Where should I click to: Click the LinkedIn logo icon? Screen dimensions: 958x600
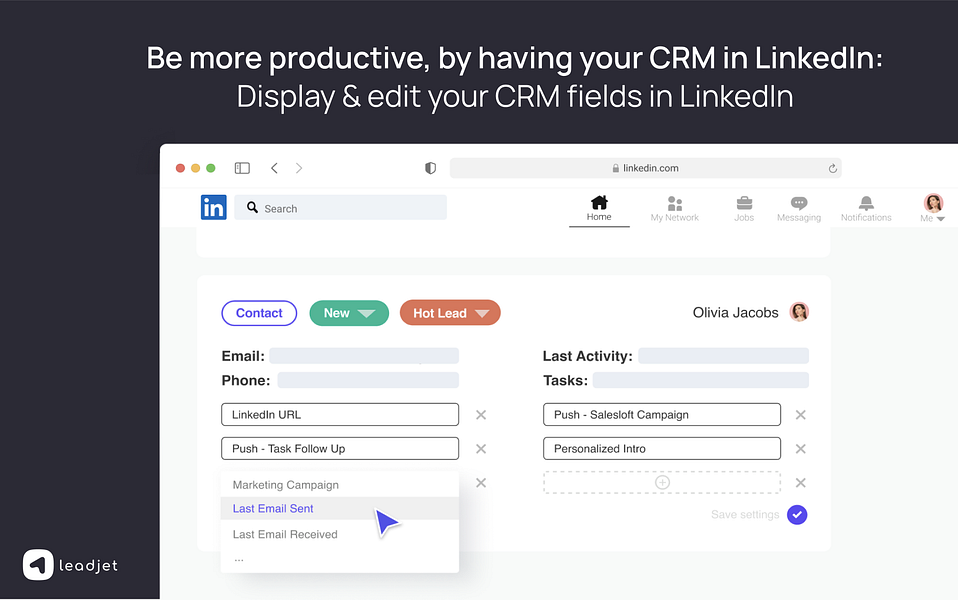click(x=213, y=207)
